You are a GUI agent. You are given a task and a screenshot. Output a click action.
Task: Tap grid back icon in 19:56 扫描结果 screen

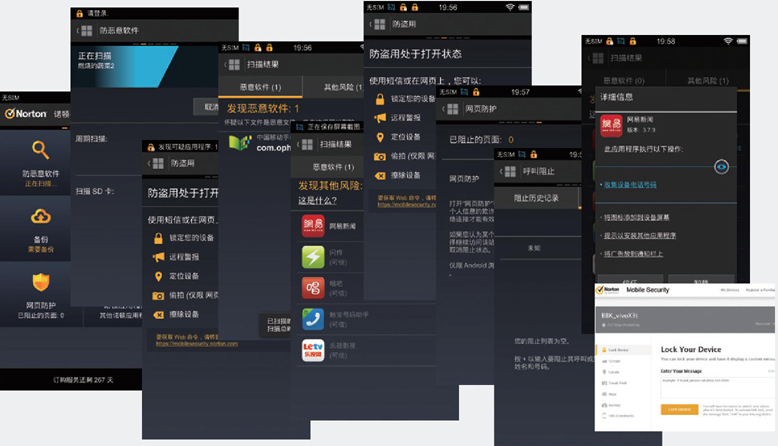(x=234, y=64)
